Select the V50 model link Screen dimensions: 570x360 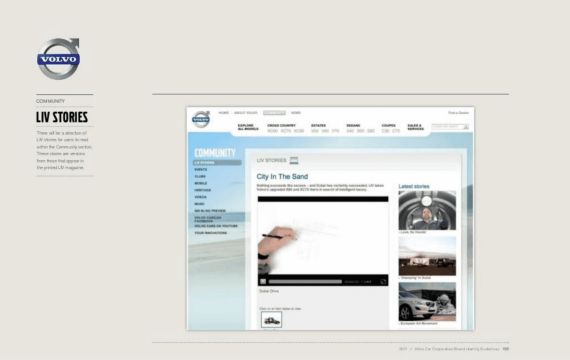[x=315, y=131]
